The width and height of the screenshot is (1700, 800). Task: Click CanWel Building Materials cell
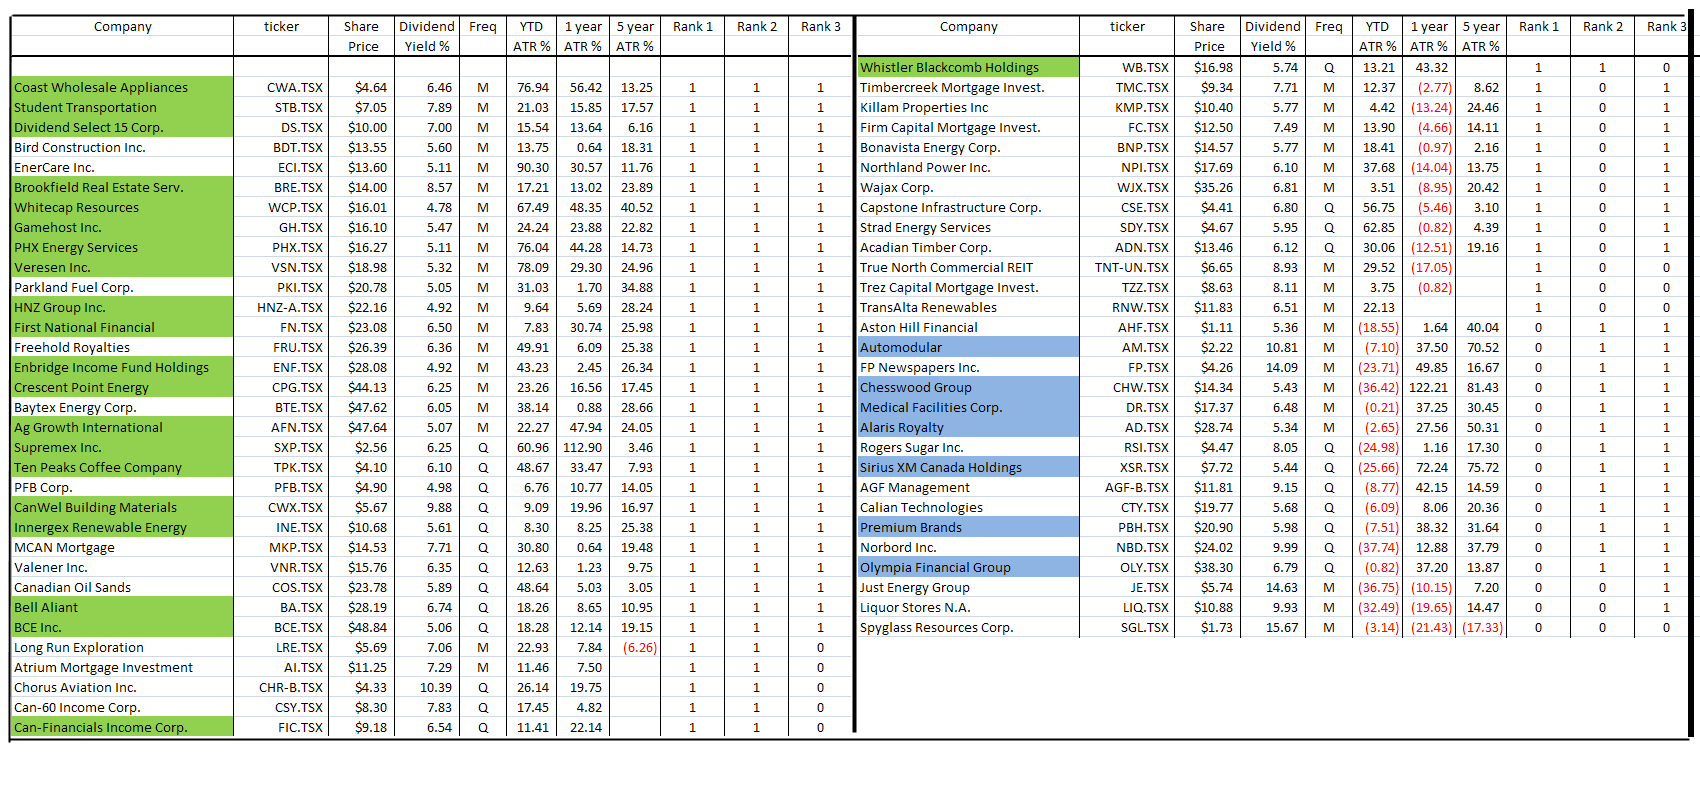[x=122, y=507]
